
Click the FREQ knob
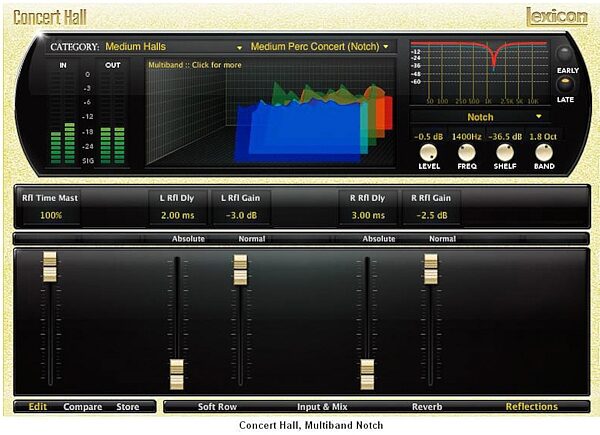[466, 152]
